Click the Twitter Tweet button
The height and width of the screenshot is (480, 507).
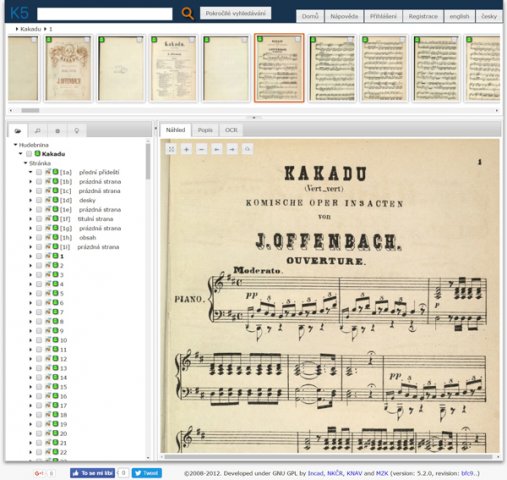[147, 473]
